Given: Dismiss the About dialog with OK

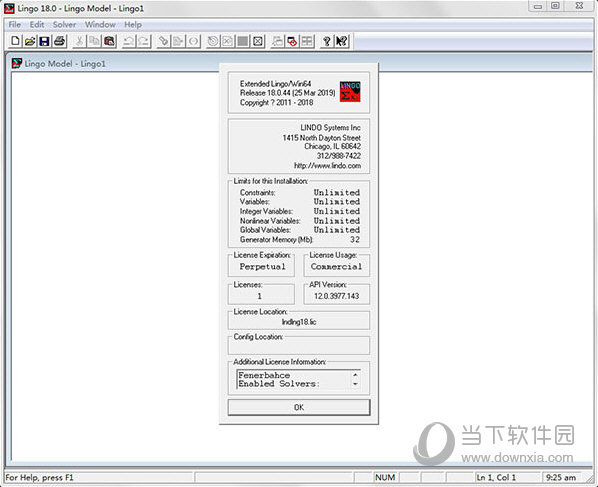Looking at the screenshot, I should coord(299,407).
